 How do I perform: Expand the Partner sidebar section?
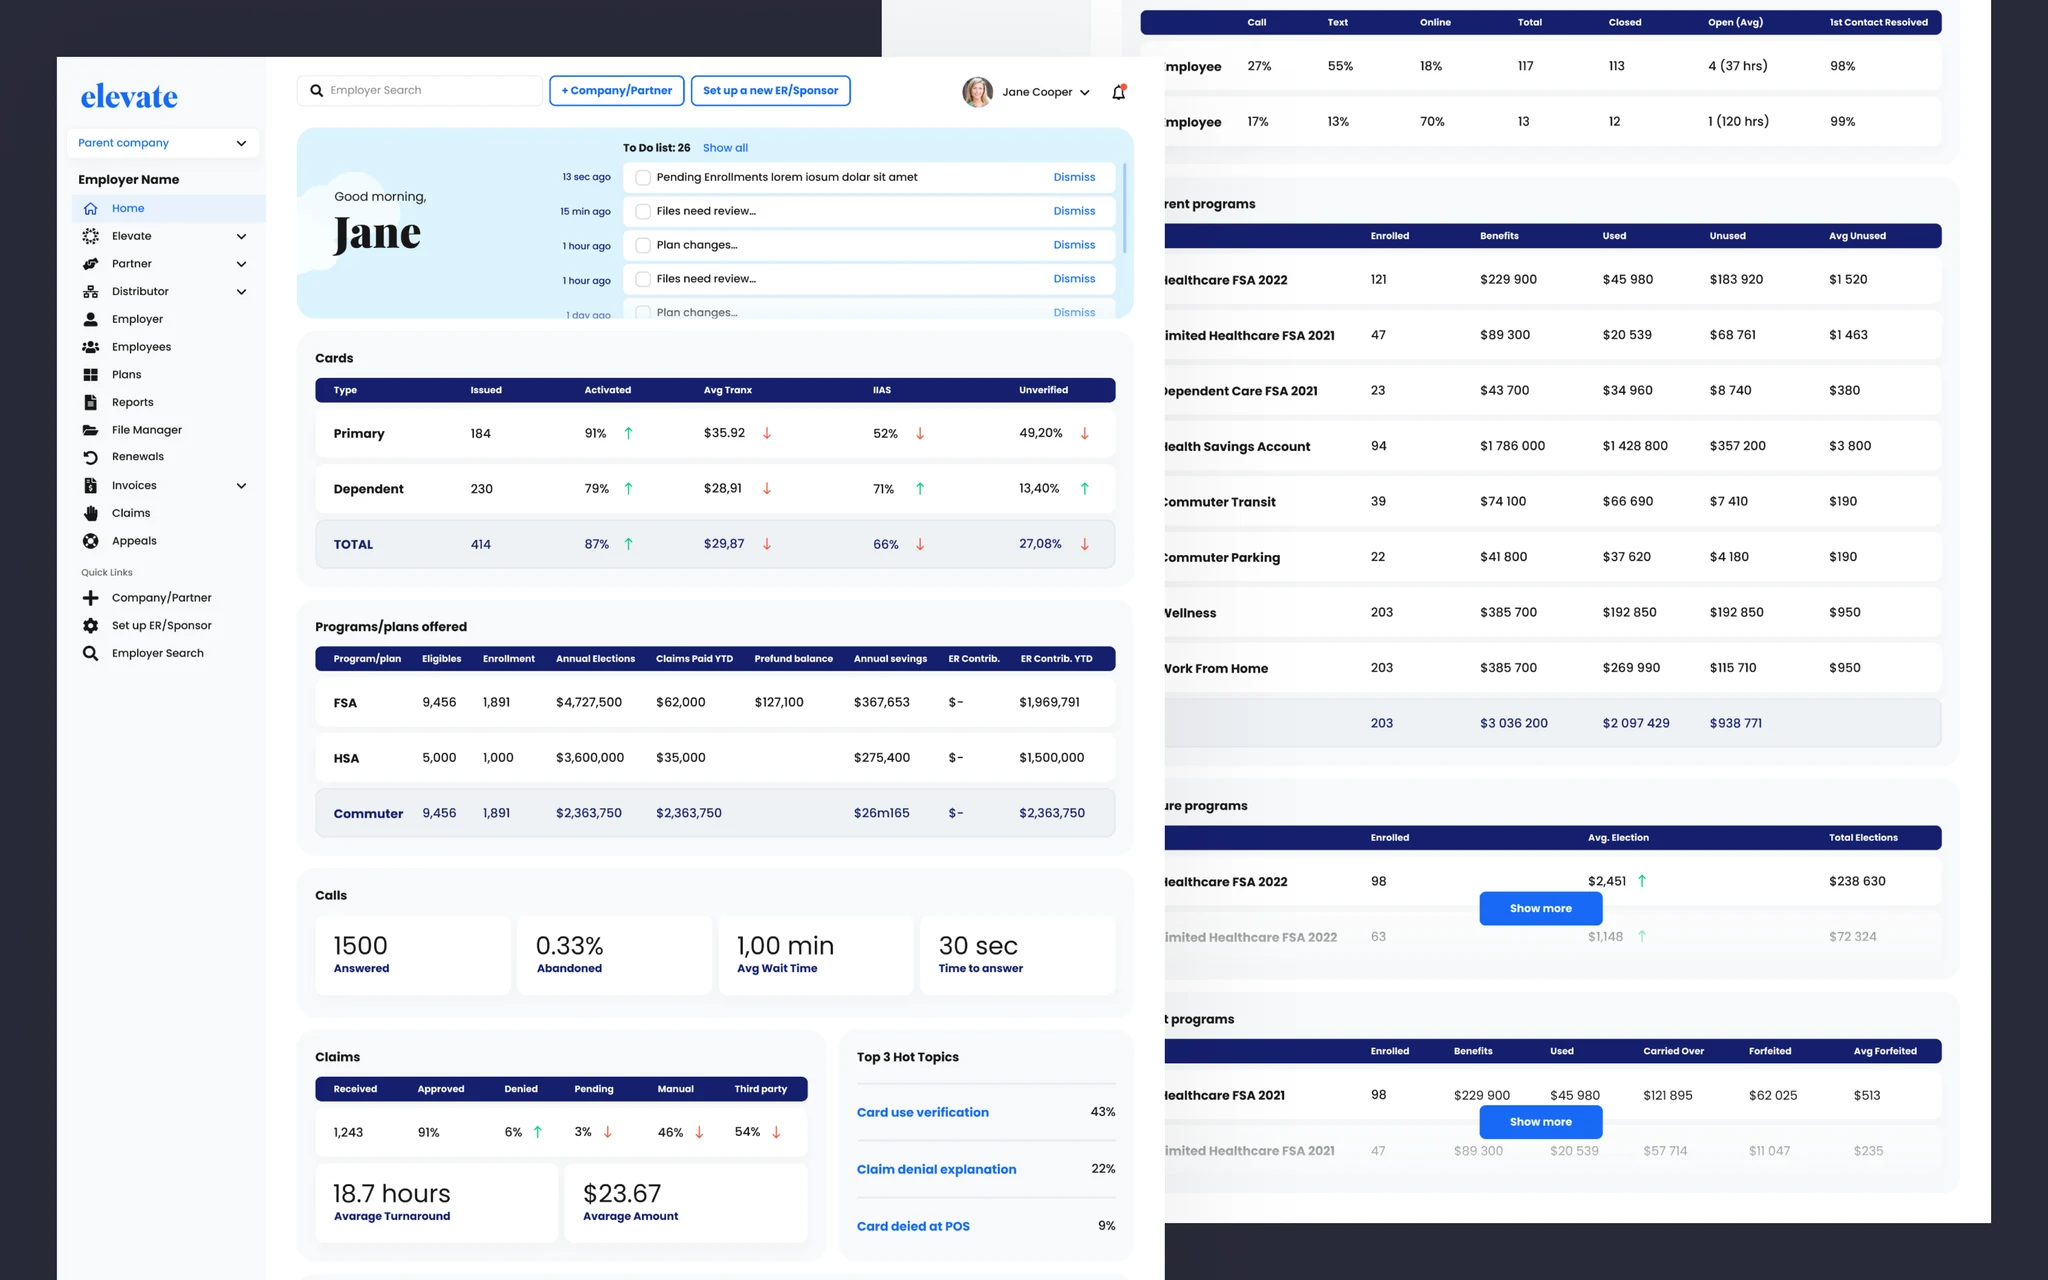coord(241,264)
